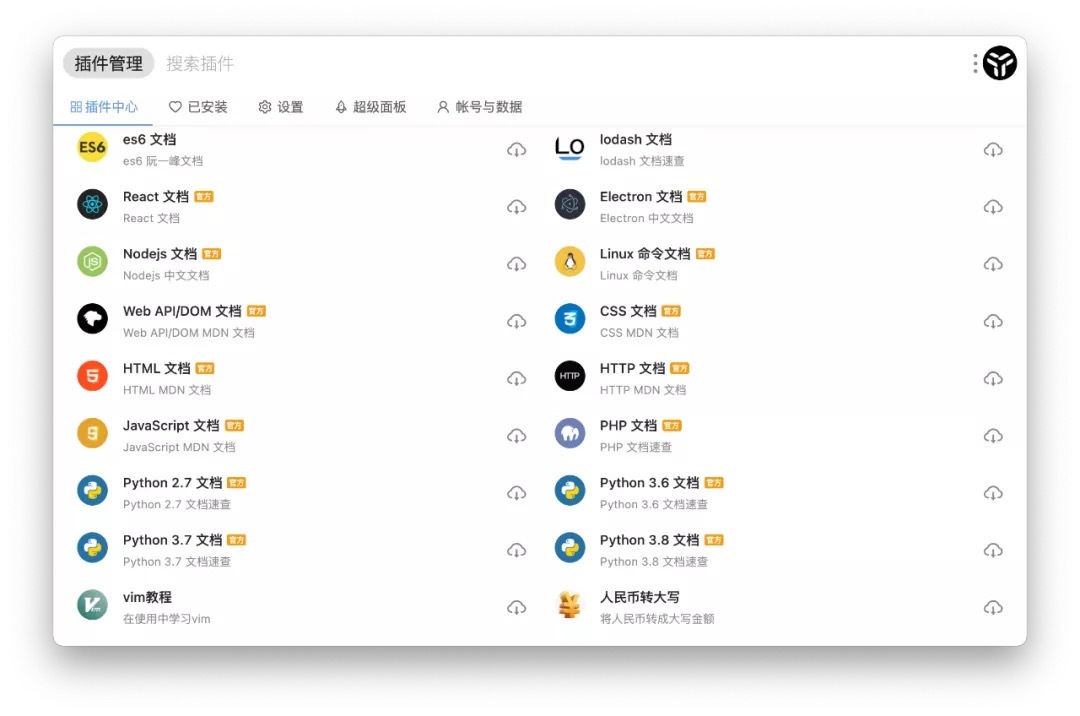The height and width of the screenshot is (716, 1080).
Task: Click the HTTP black logo icon
Action: click(570, 376)
